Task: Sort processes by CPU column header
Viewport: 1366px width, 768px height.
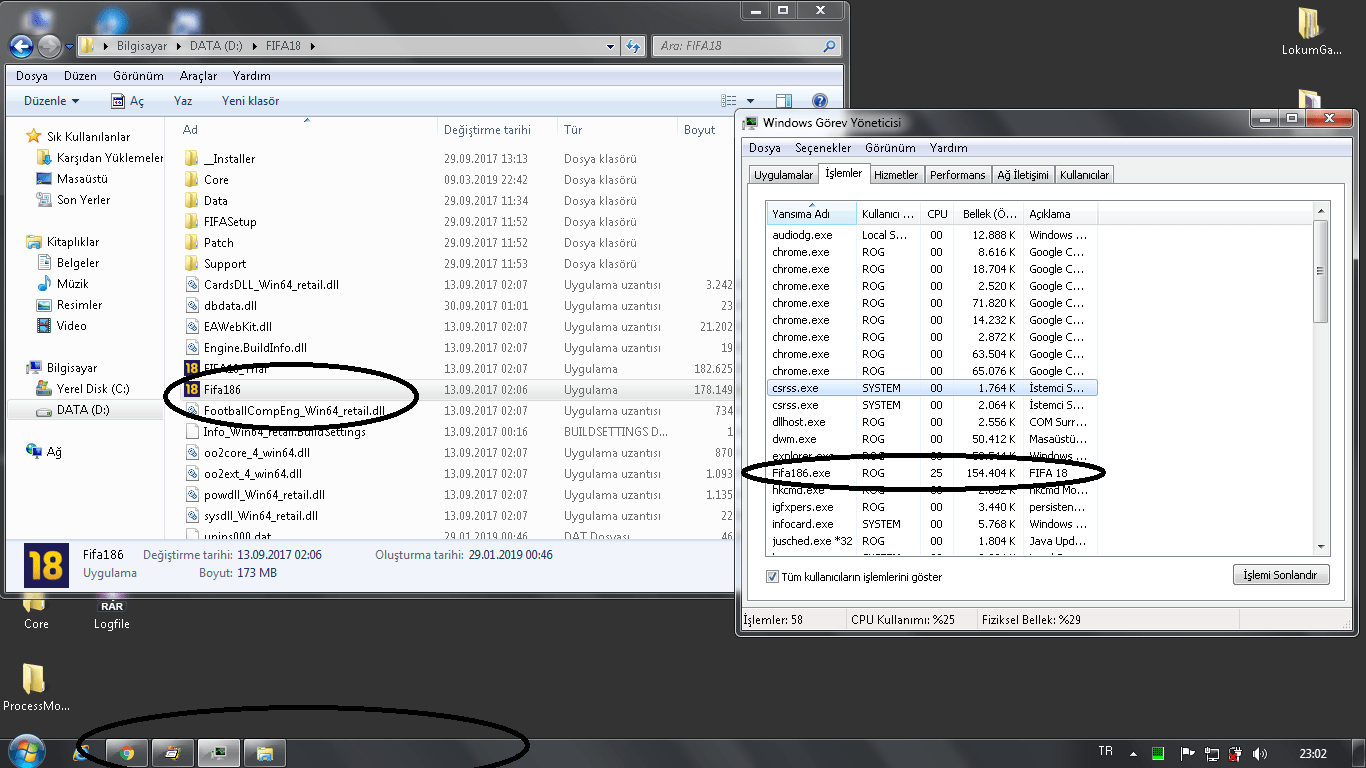Action: pyautogui.click(x=937, y=214)
